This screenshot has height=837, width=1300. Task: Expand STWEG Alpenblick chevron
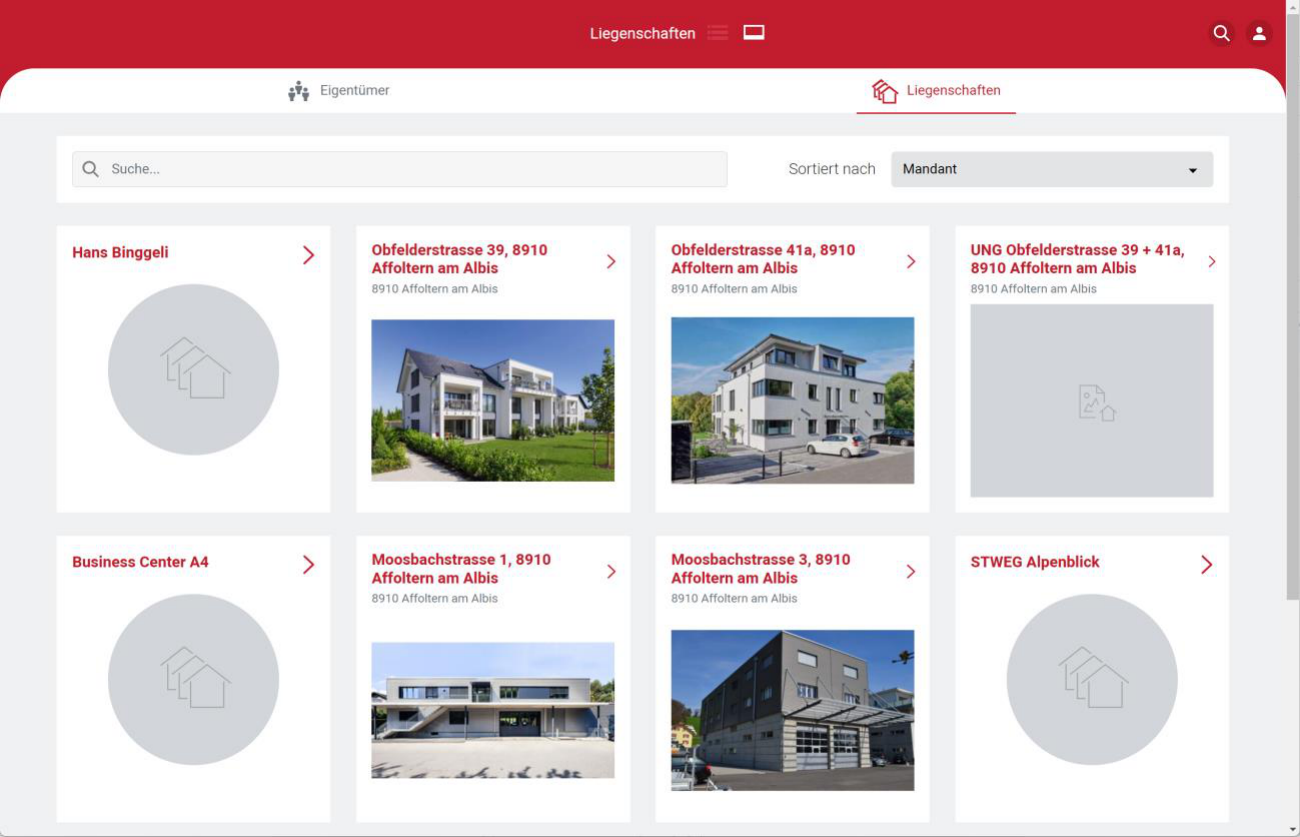coord(1206,565)
